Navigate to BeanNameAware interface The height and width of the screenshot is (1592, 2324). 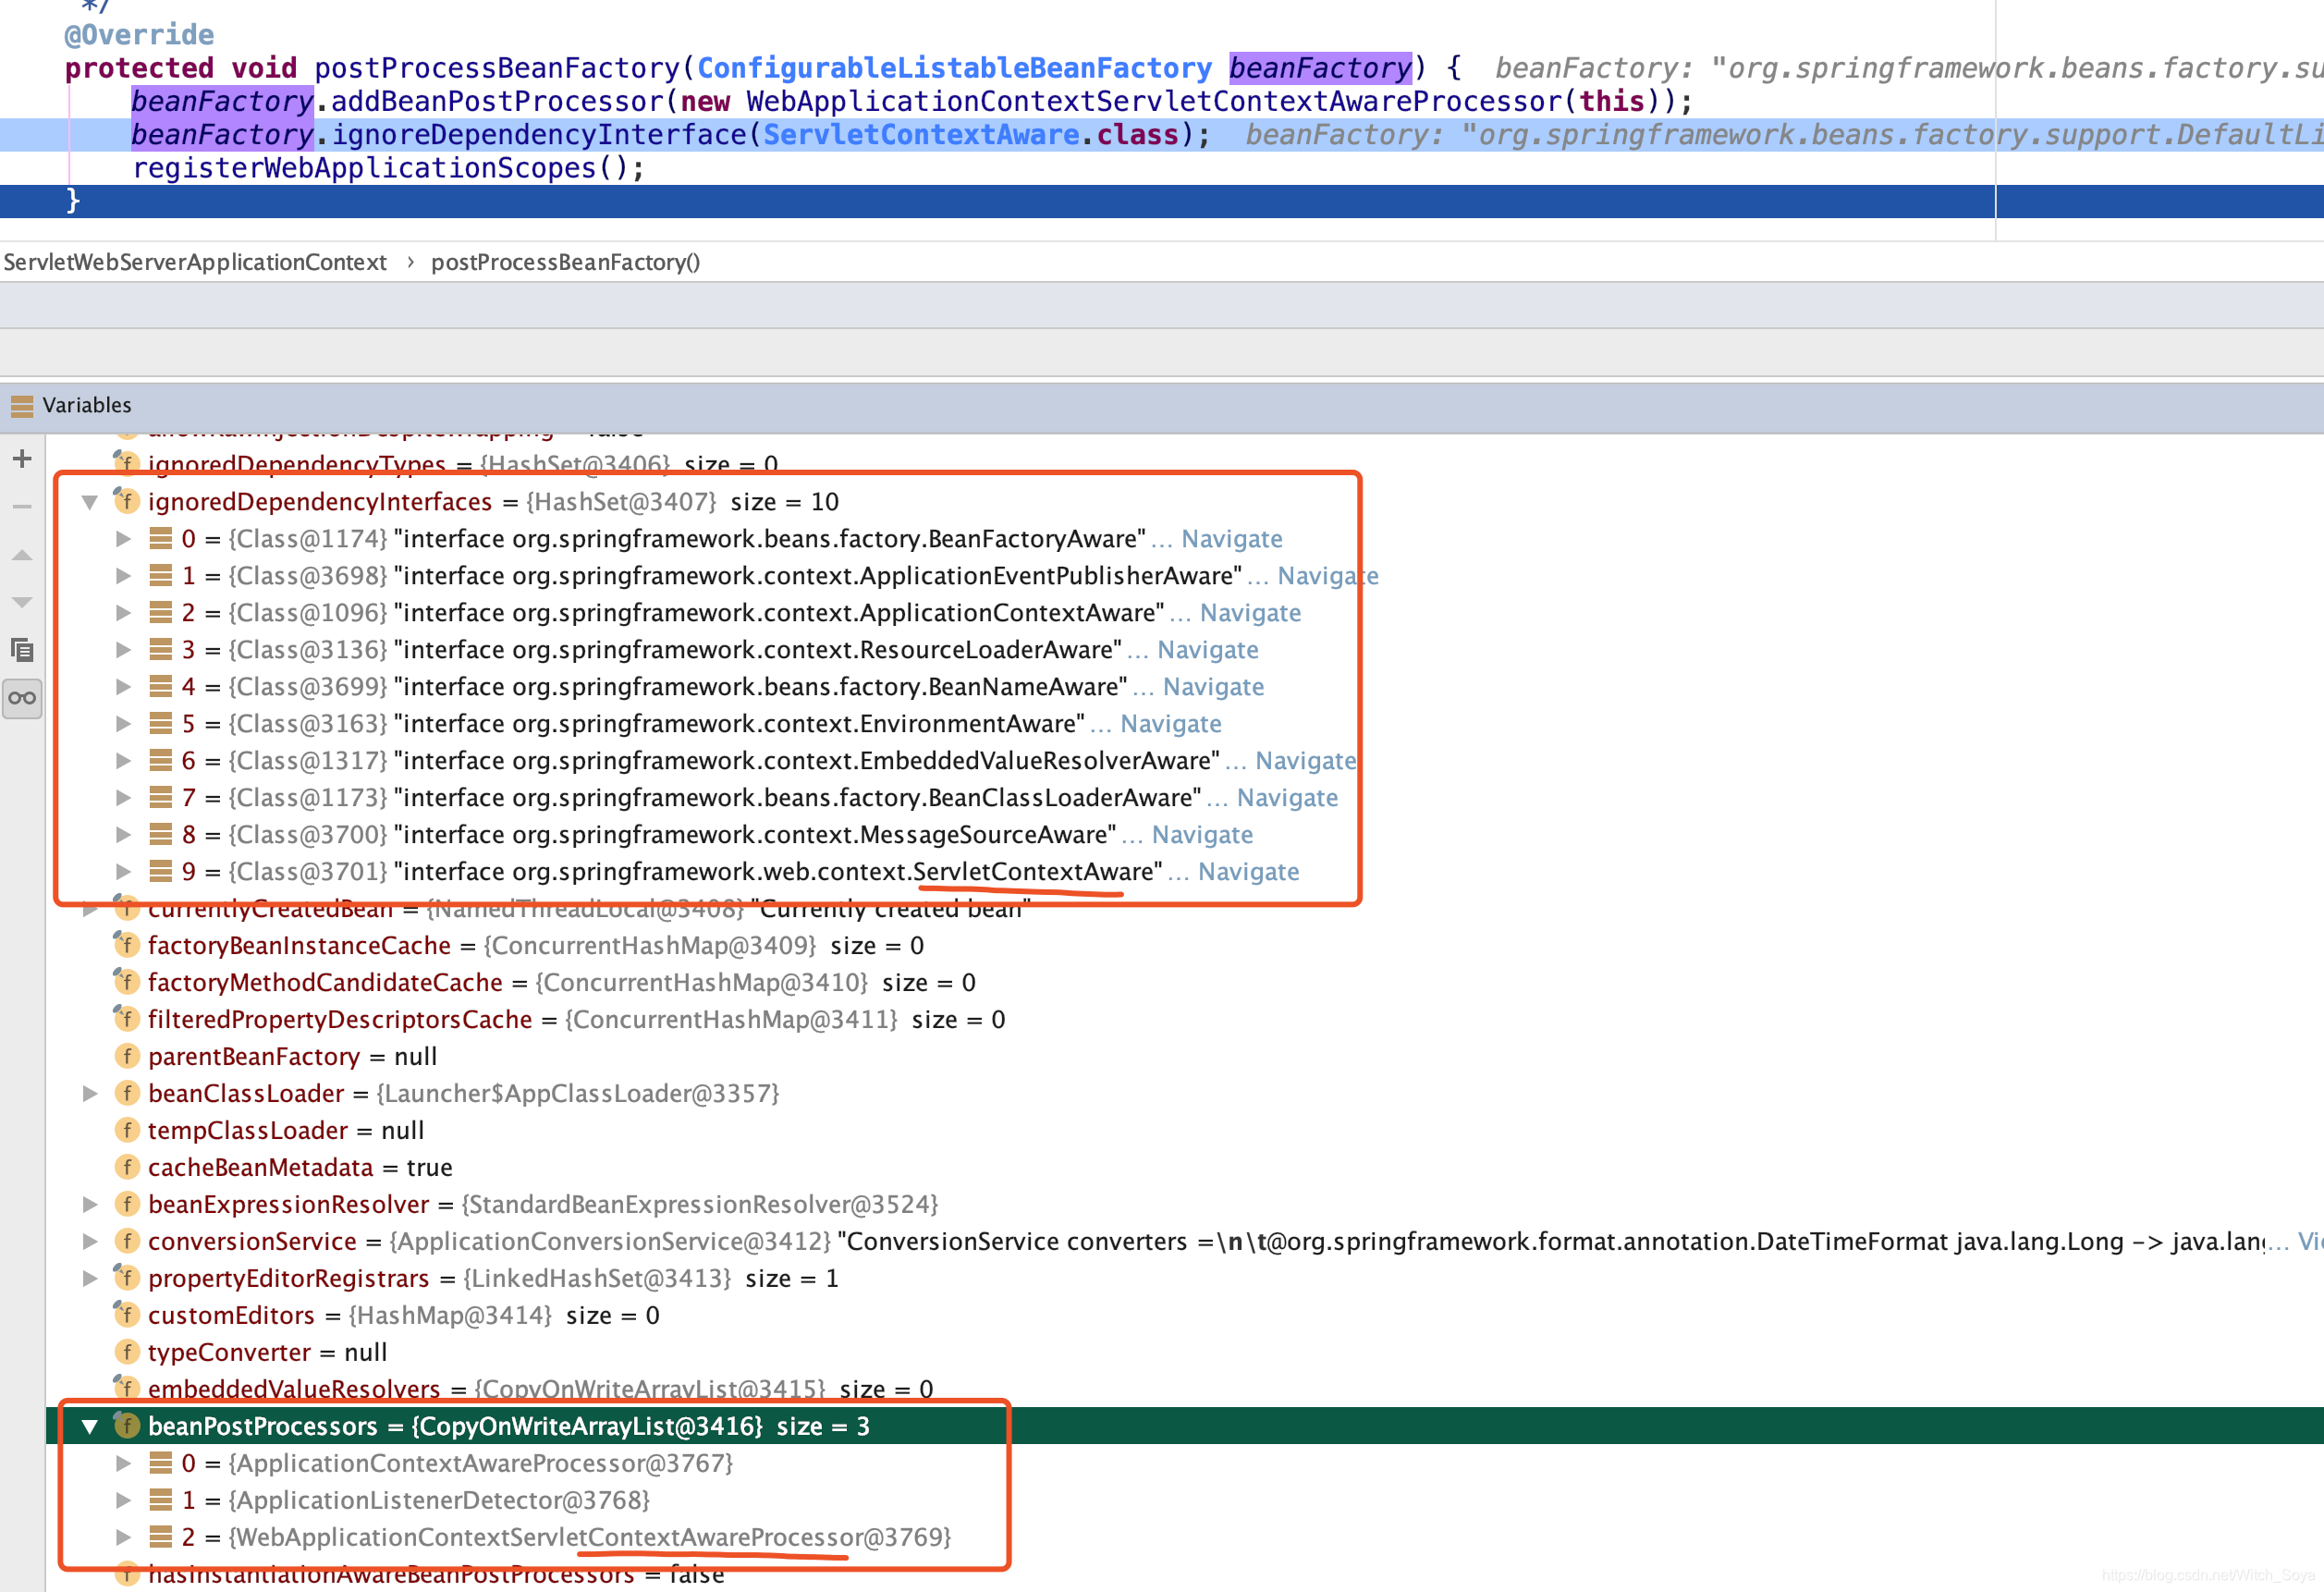click(1213, 687)
